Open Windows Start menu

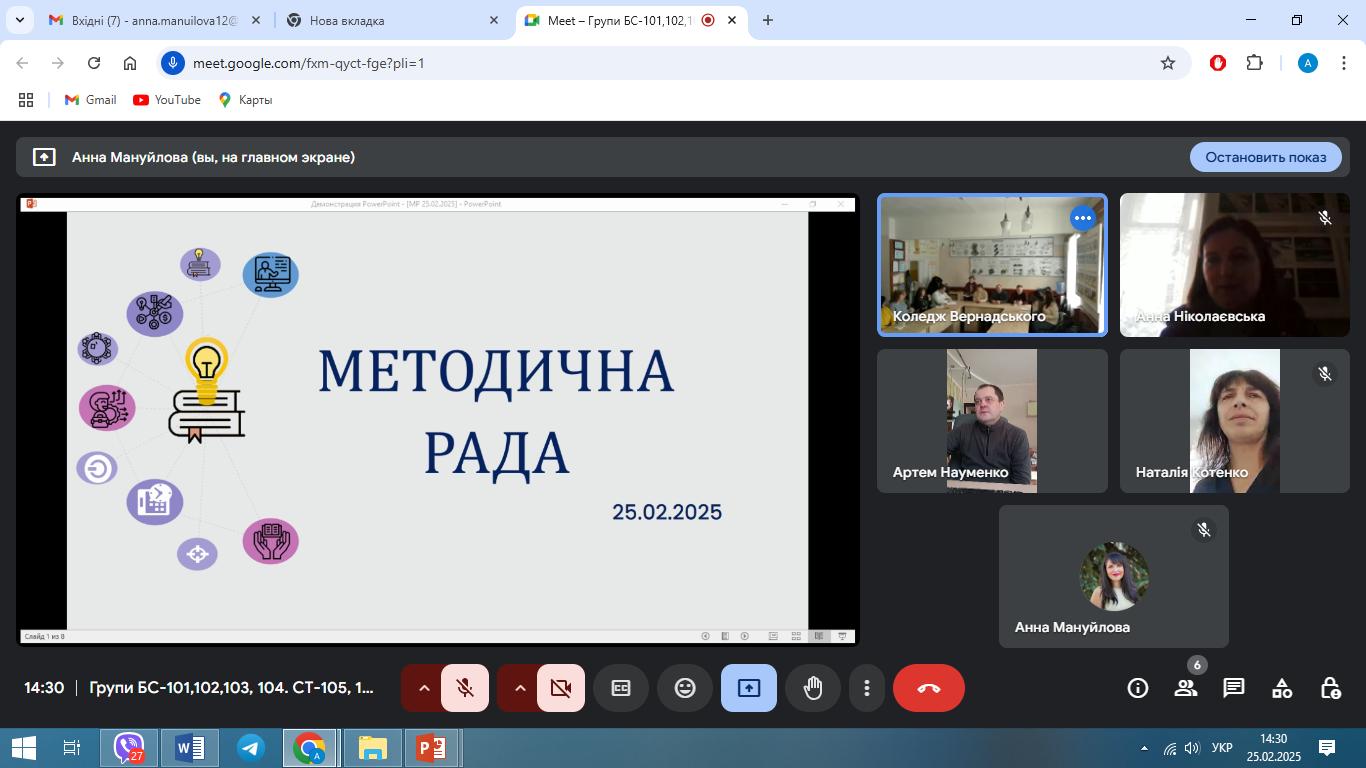point(23,748)
